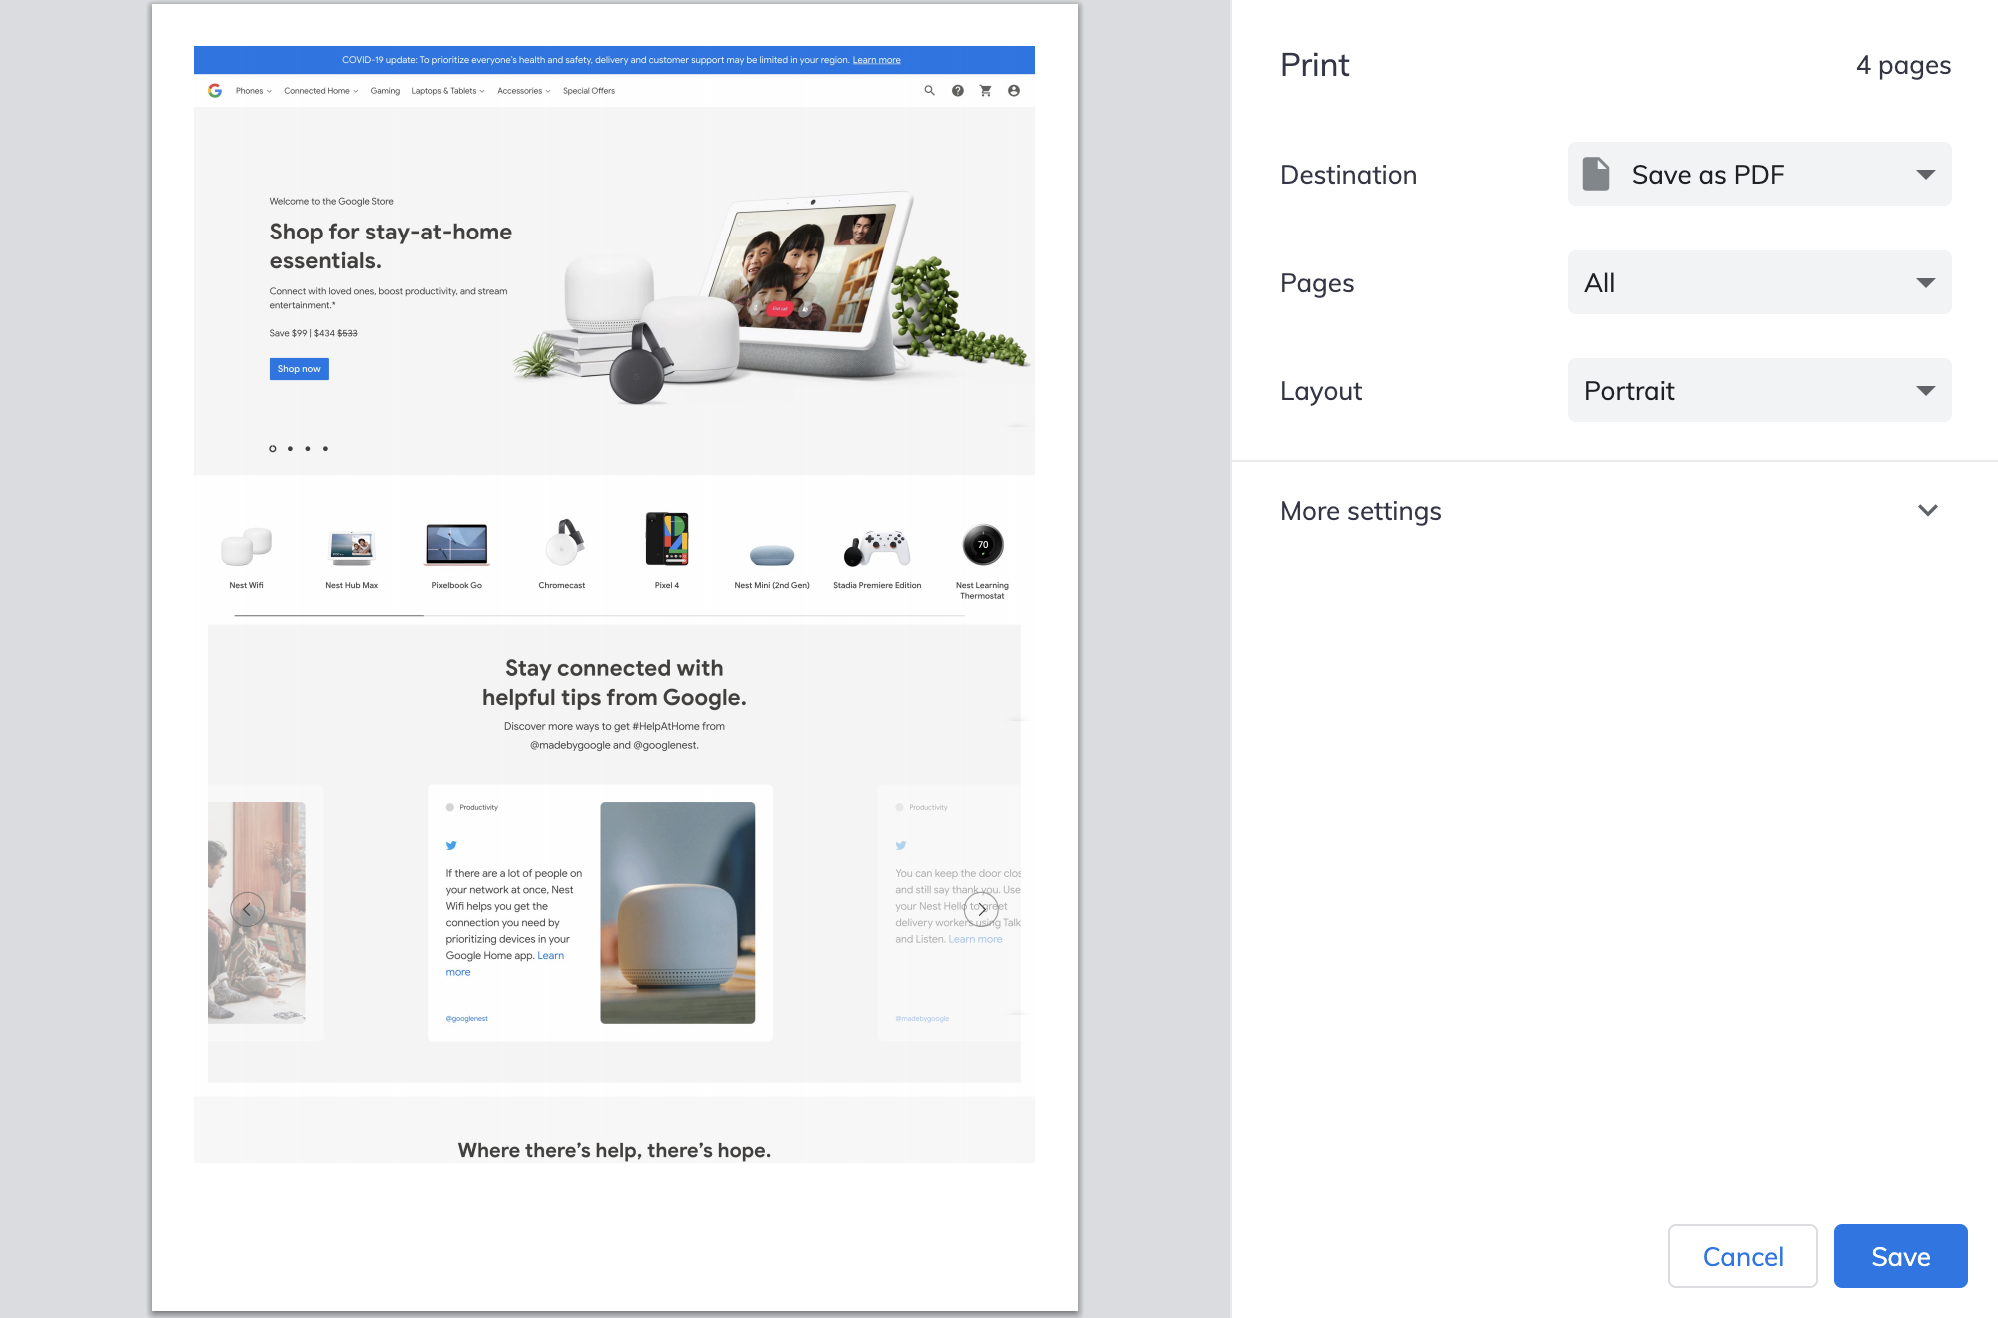Click the Google G logo
The width and height of the screenshot is (1998, 1318).
tap(215, 91)
